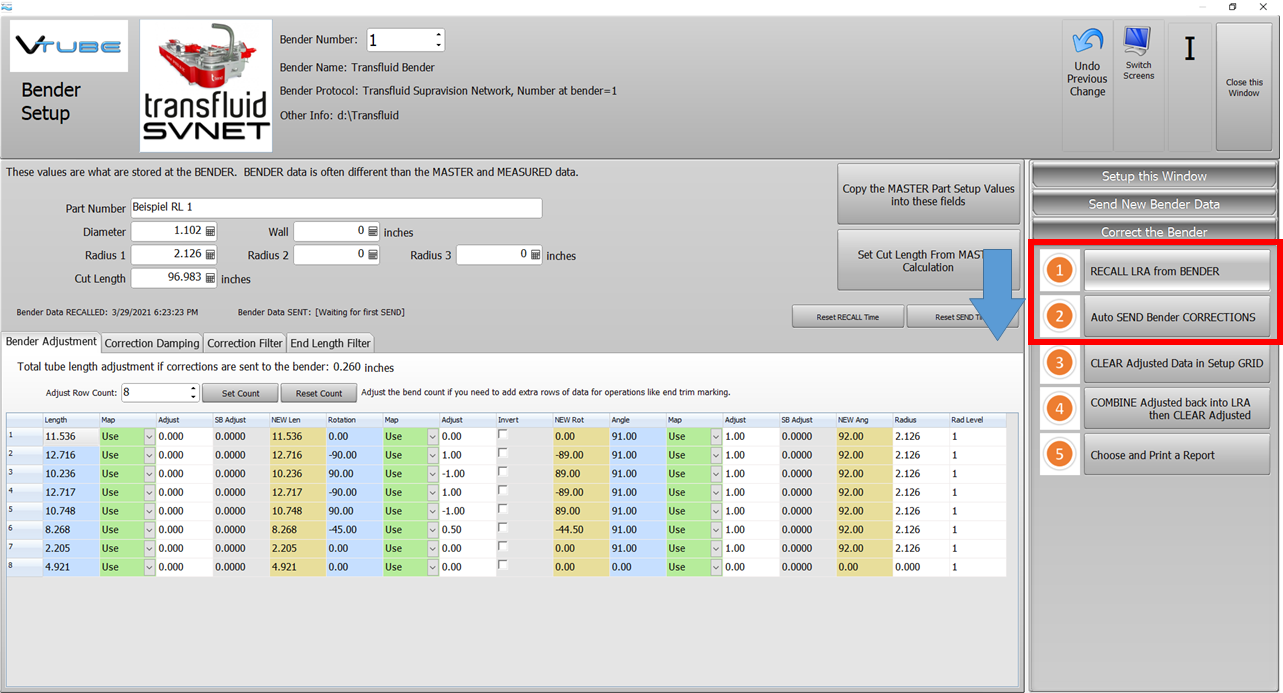Click the orange step 5 circle icon
1283x693 pixels.
[x=1059, y=455]
